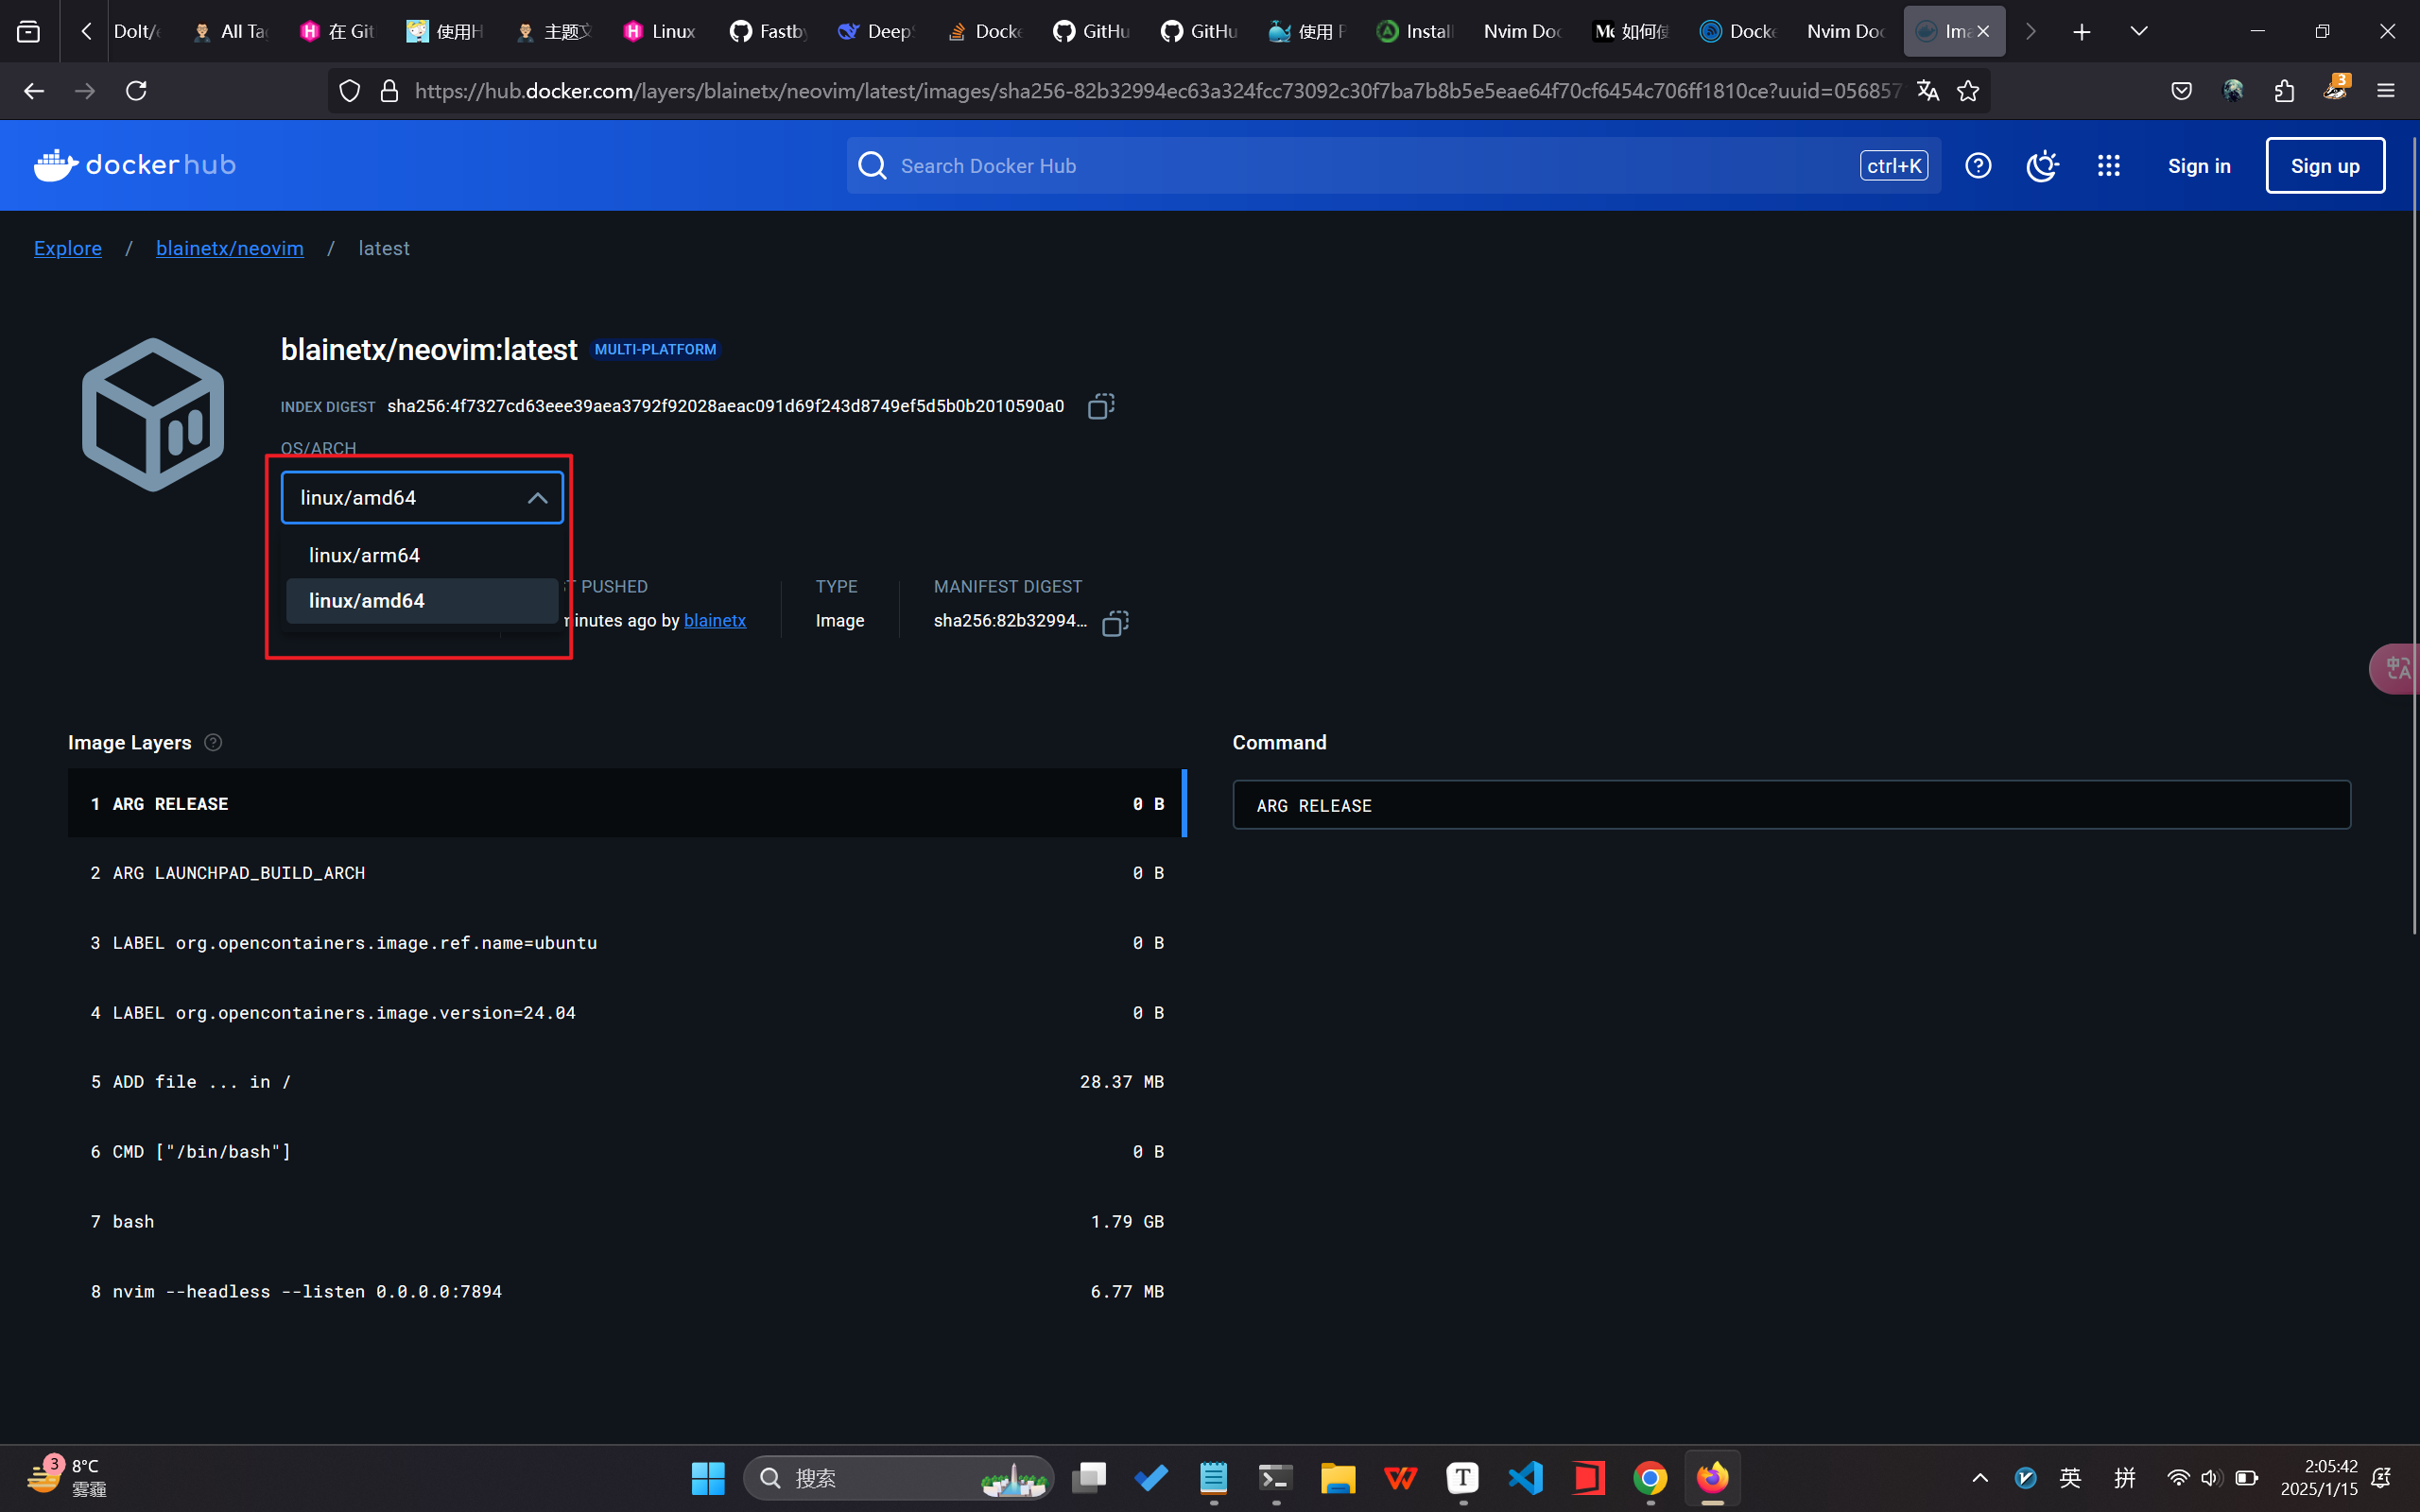This screenshot has width=2420, height=1512.
Task: Open the list all tabs dropdown
Action: coord(2138,32)
